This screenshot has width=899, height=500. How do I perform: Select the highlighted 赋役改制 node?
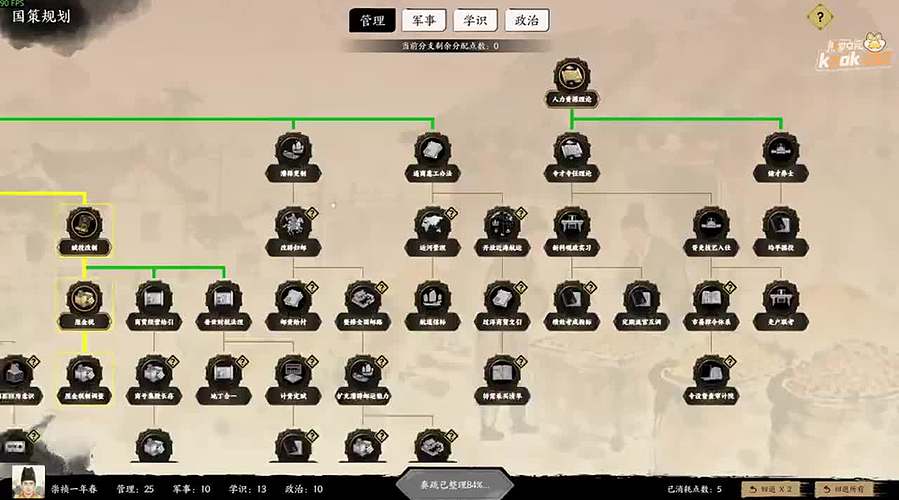pyautogui.click(x=85, y=231)
